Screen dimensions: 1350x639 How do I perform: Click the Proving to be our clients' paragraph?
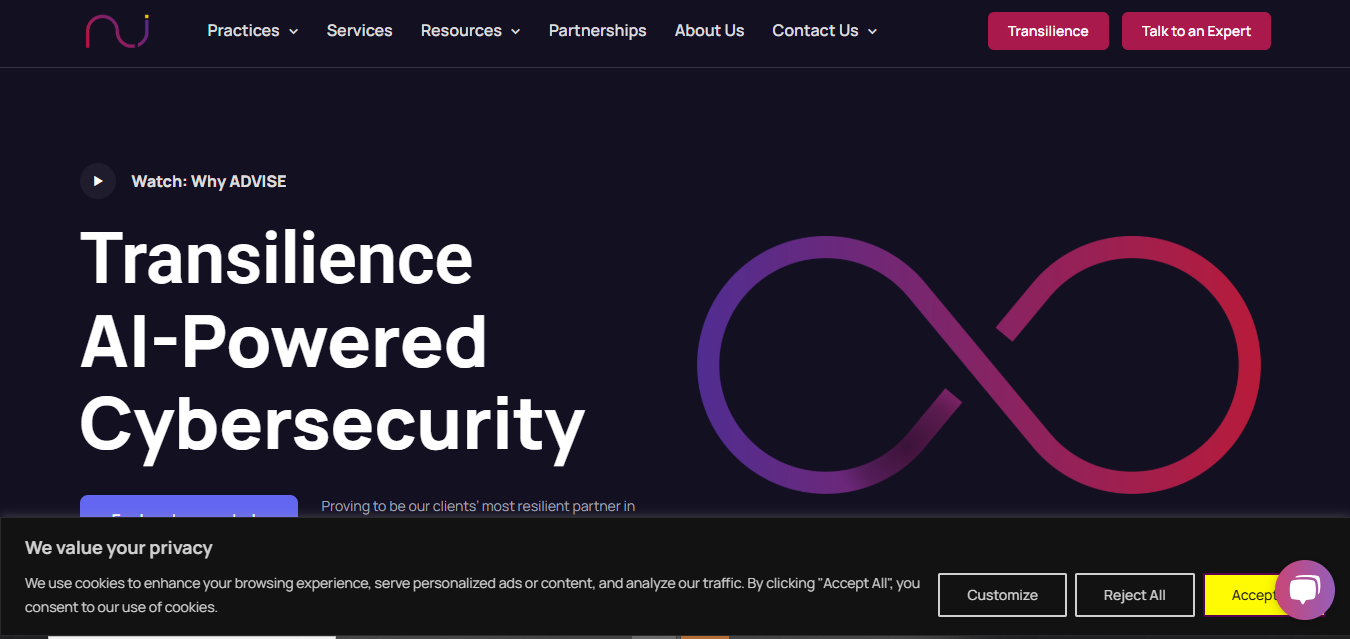(x=478, y=507)
